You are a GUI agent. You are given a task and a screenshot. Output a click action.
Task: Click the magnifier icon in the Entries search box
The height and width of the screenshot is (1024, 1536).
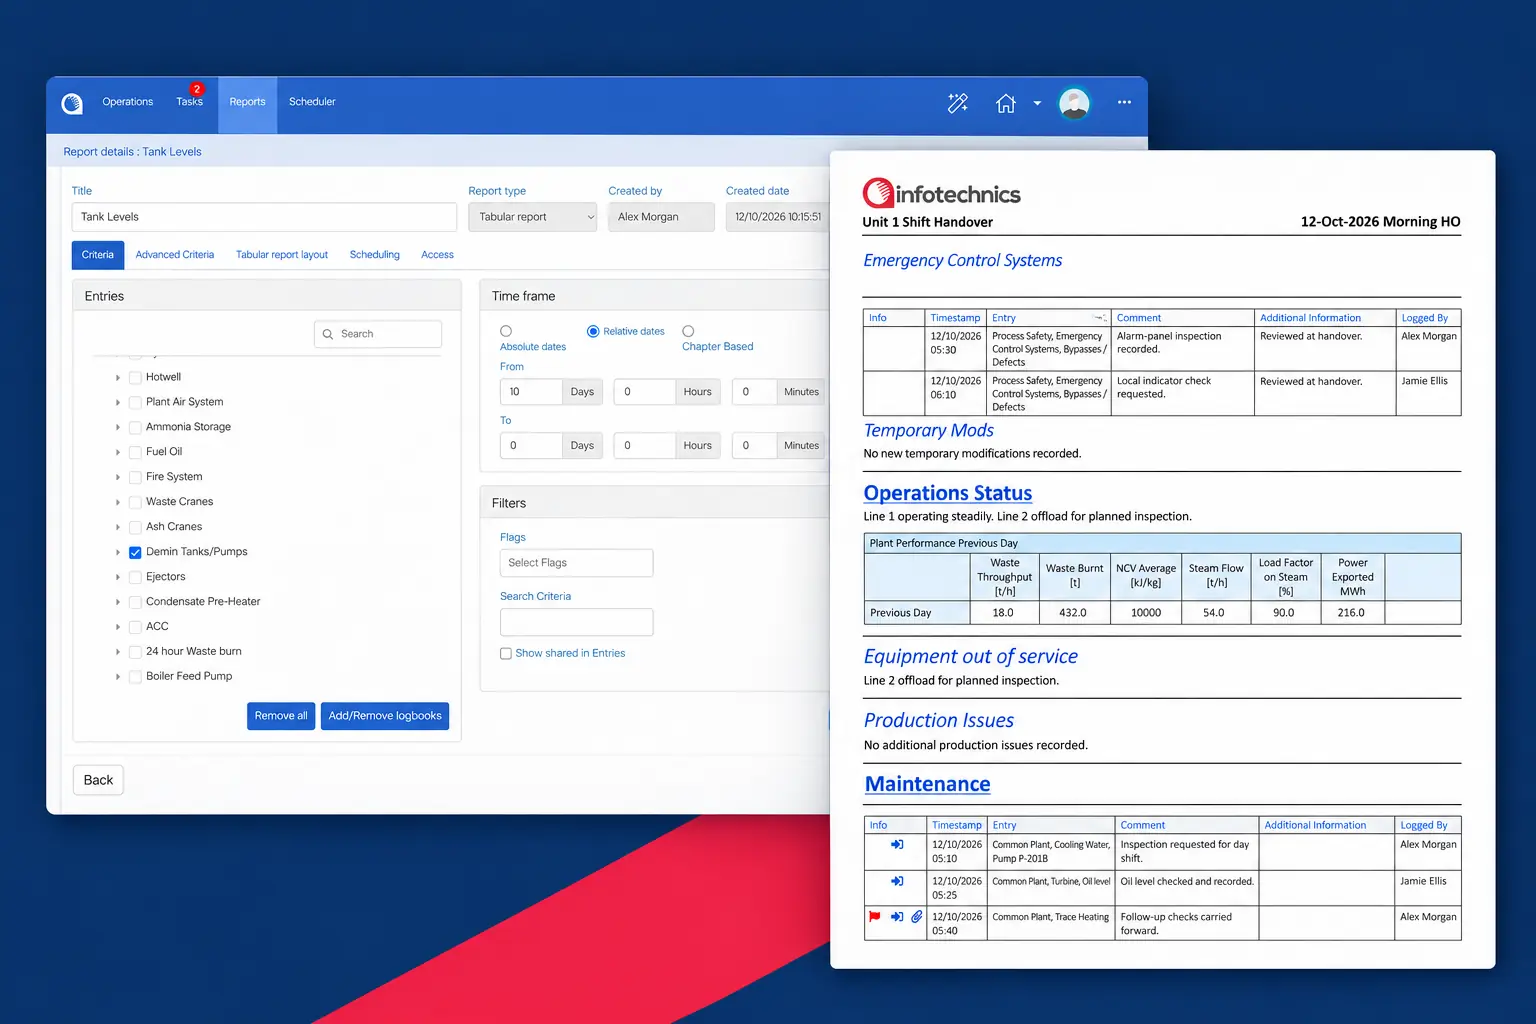click(x=328, y=334)
